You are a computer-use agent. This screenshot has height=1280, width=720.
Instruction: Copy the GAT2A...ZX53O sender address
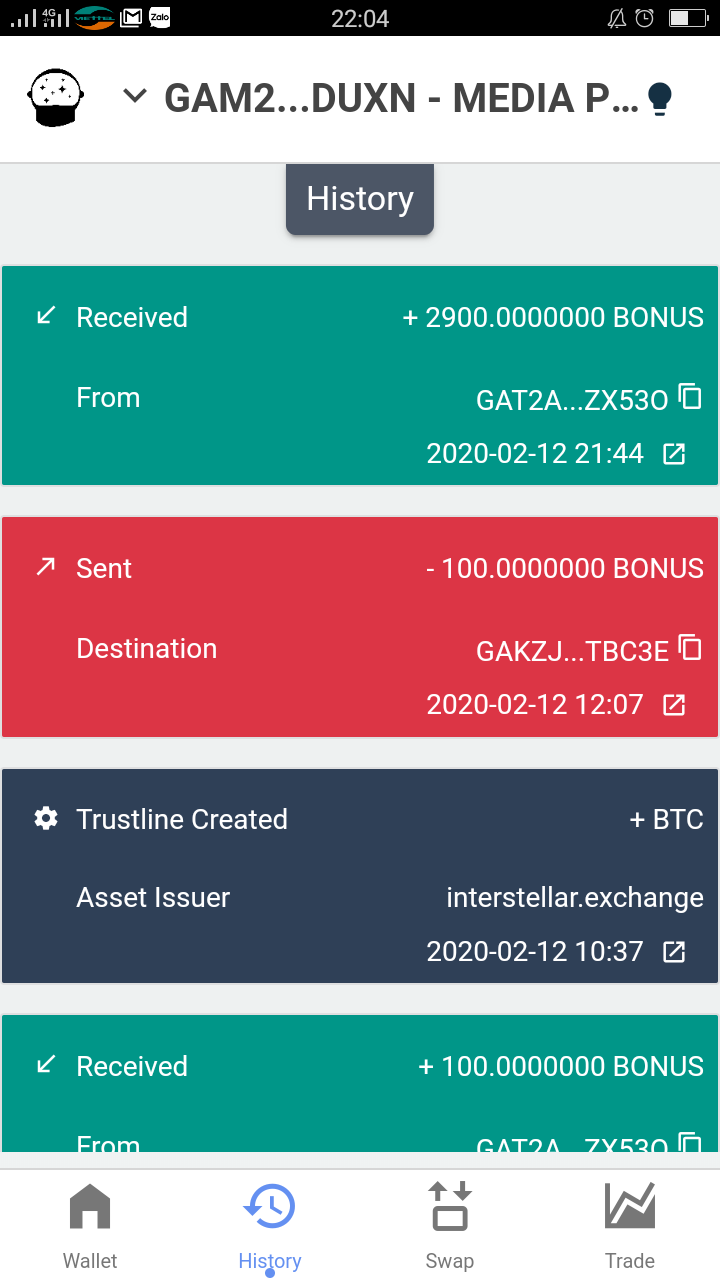(x=690, y=396)
